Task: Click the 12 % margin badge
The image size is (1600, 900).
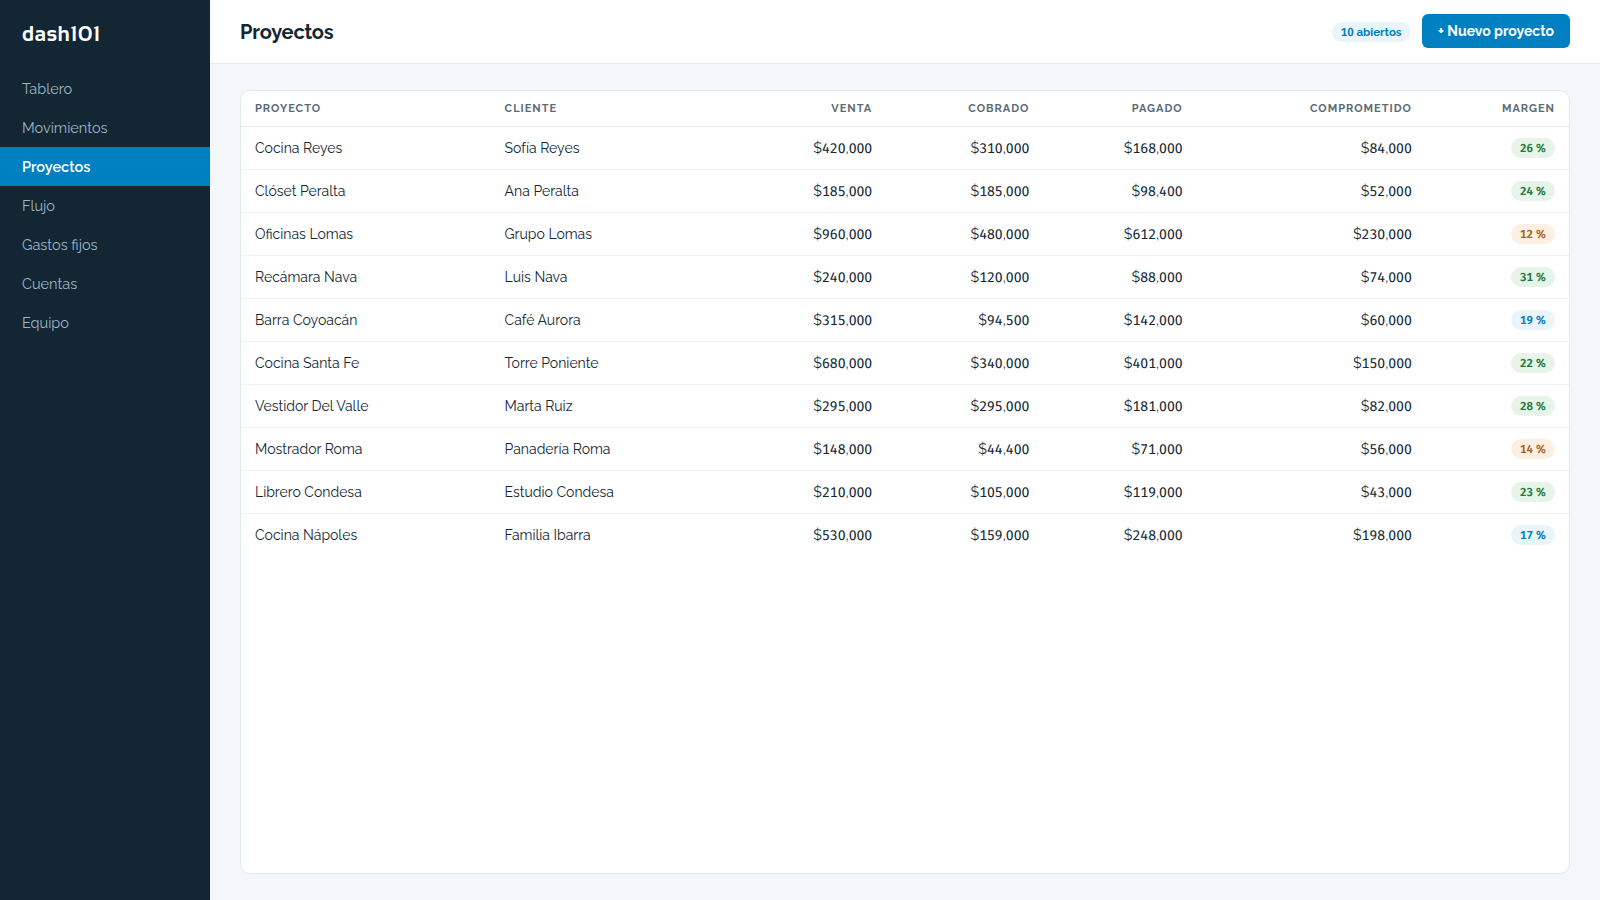Action: 1532,234
